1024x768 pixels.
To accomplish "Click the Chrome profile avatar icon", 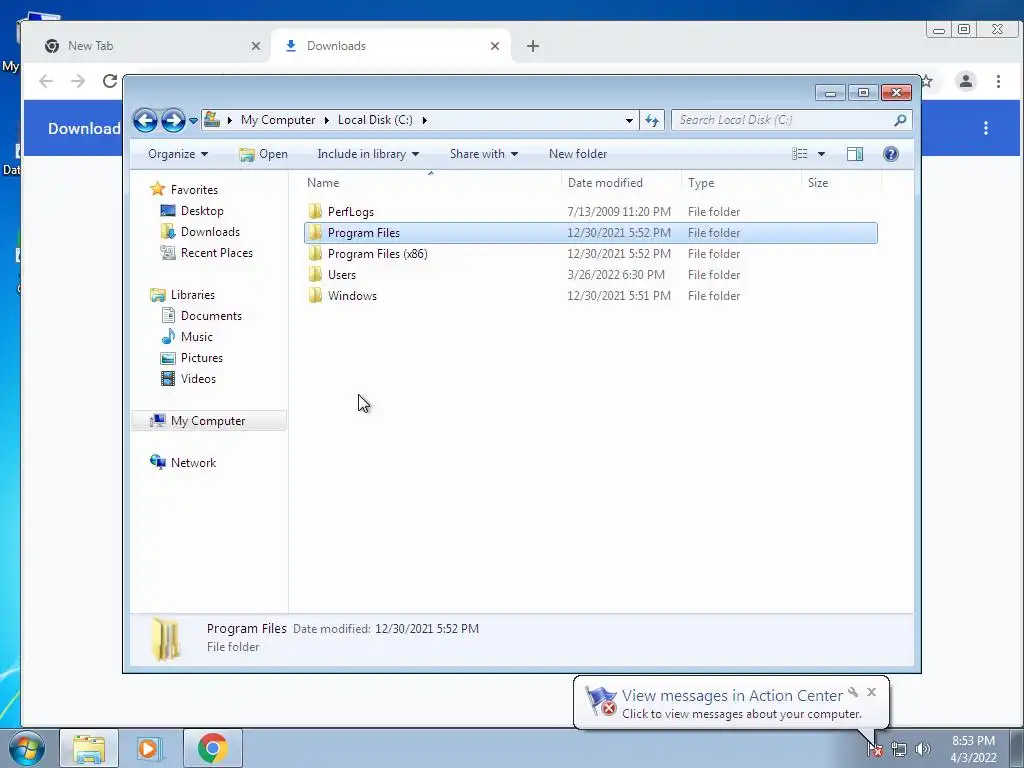I will click(966, 81).
